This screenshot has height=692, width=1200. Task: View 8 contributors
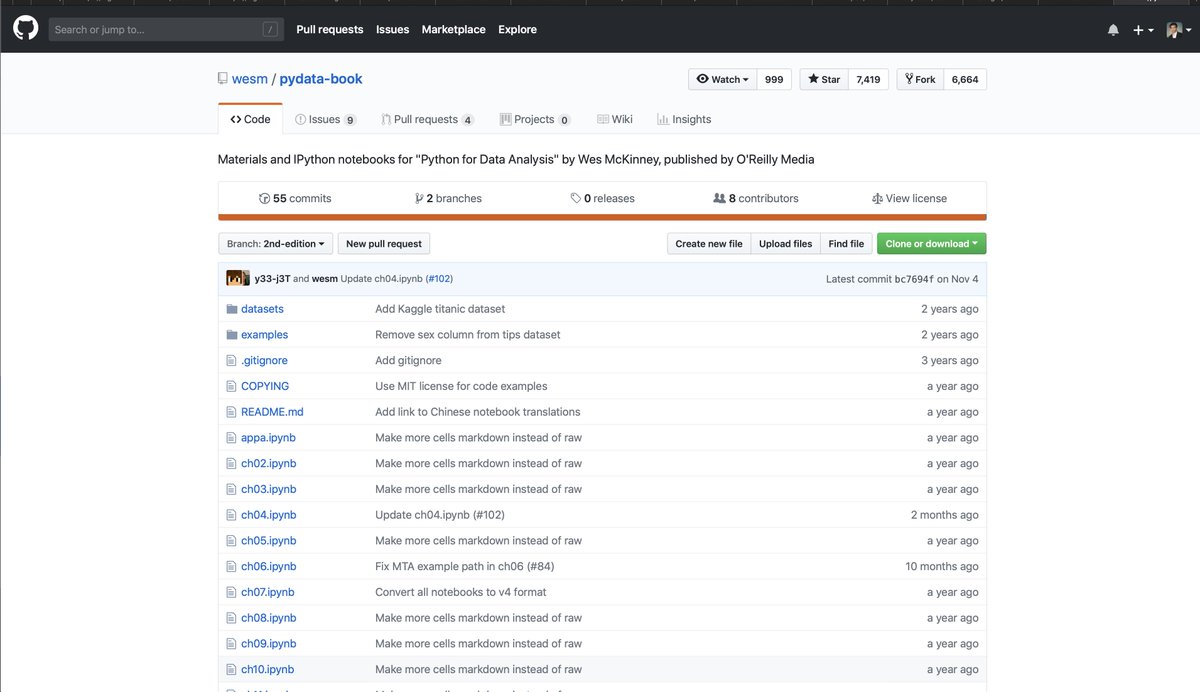click(x=756, y=198)
